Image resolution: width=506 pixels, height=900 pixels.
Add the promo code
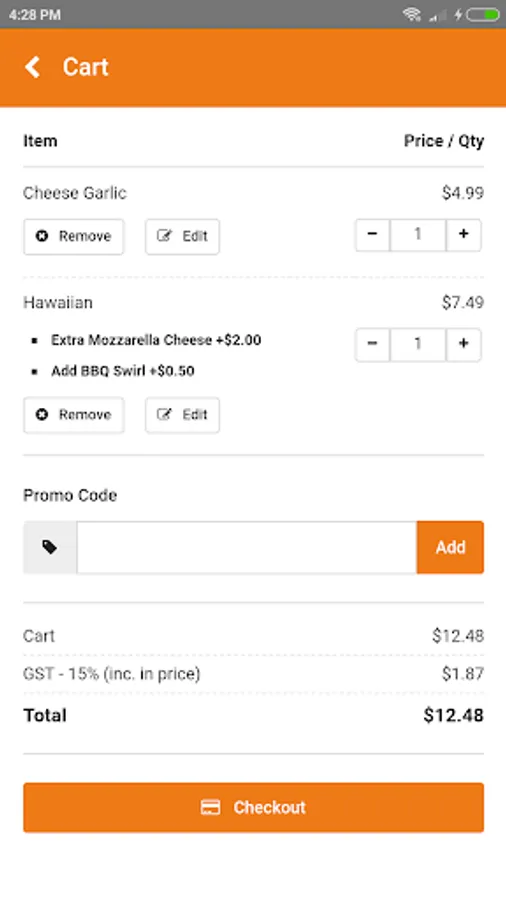(450, 547)
